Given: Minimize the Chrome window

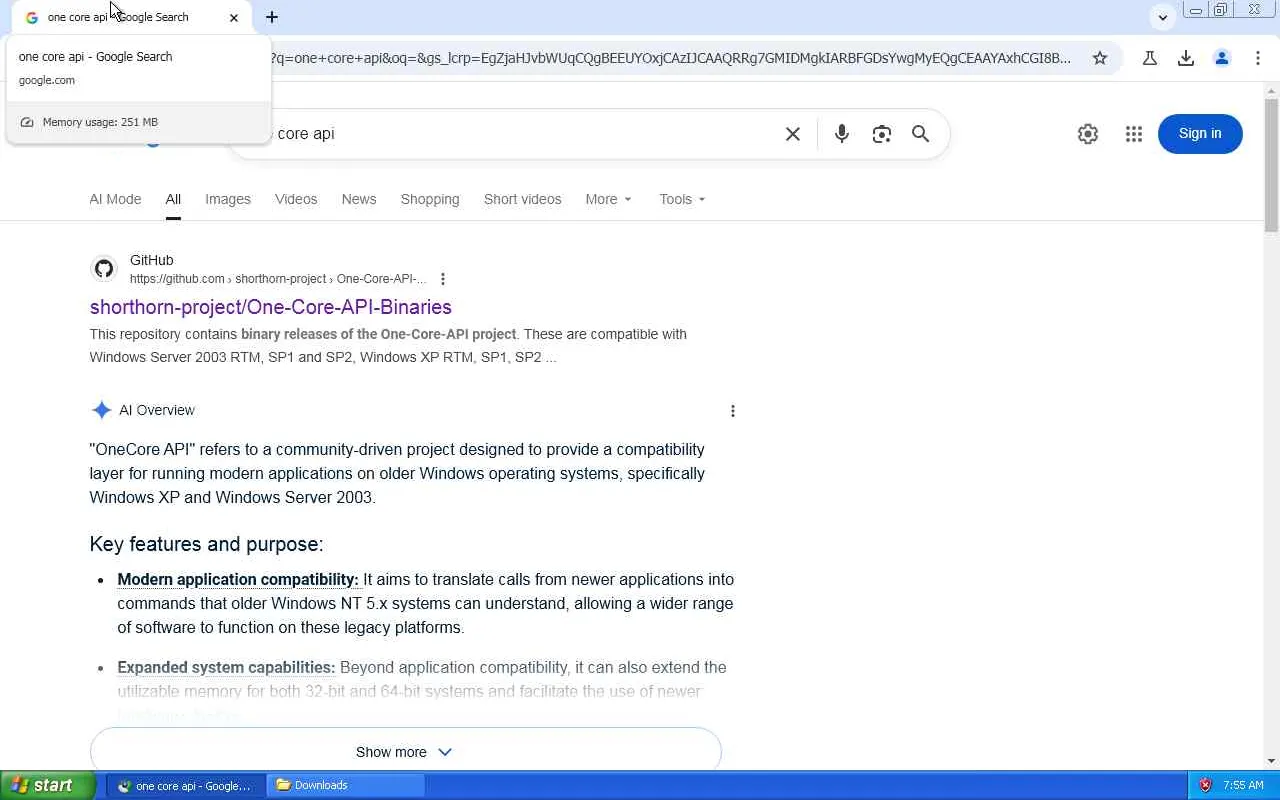Looking at the screenshot, I should click(1195, 10).
